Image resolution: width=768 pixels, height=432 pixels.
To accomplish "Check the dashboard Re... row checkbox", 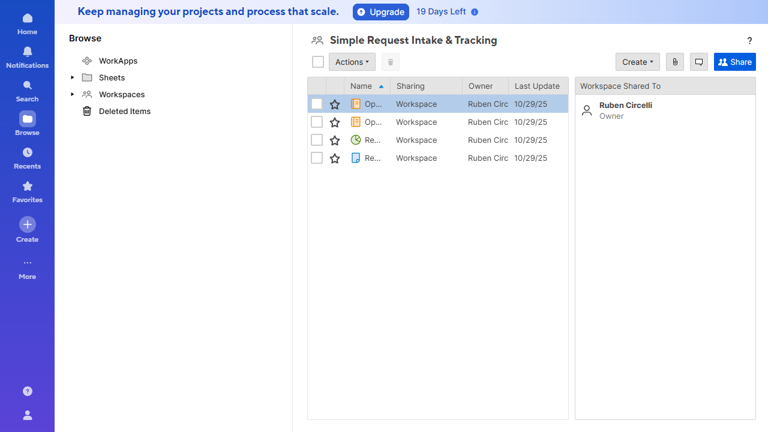I will pos(317,140).
